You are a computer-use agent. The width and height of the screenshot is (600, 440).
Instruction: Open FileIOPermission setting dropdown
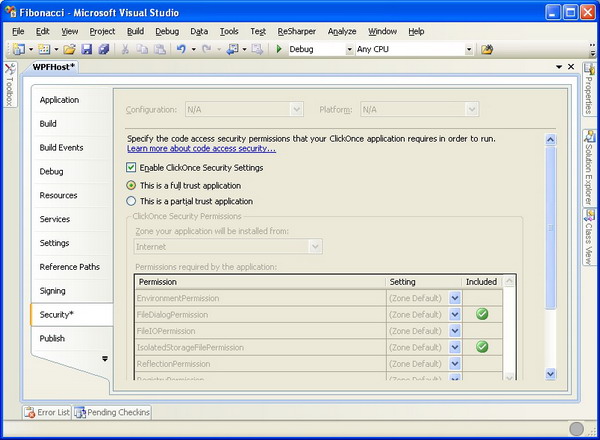tap(455, 331)
